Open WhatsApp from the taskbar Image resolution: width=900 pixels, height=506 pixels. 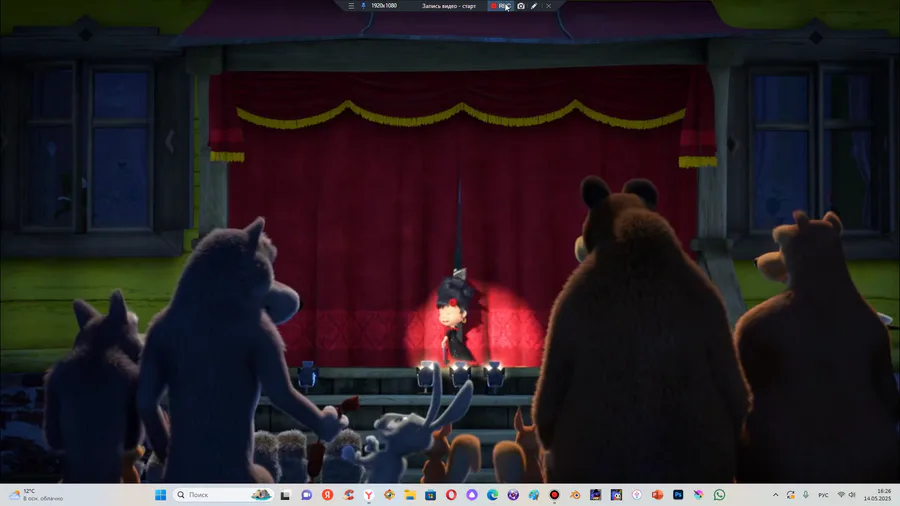719,495
